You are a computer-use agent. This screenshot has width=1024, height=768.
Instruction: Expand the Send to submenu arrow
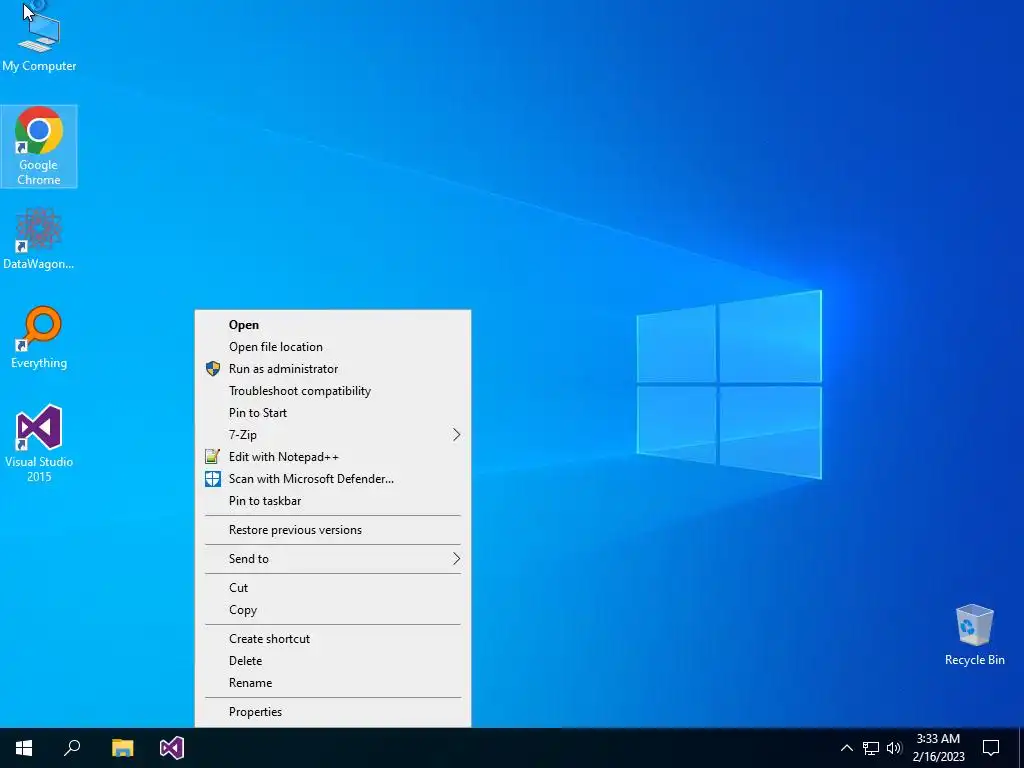456,559
